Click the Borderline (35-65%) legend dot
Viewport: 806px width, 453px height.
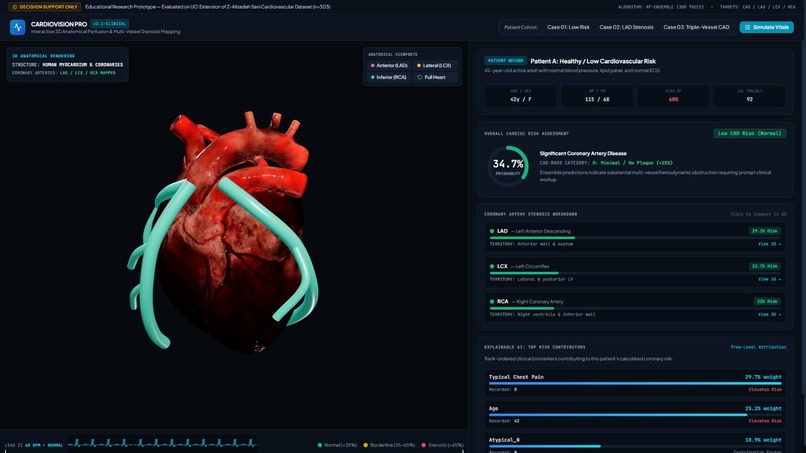[x=365, y=445]
